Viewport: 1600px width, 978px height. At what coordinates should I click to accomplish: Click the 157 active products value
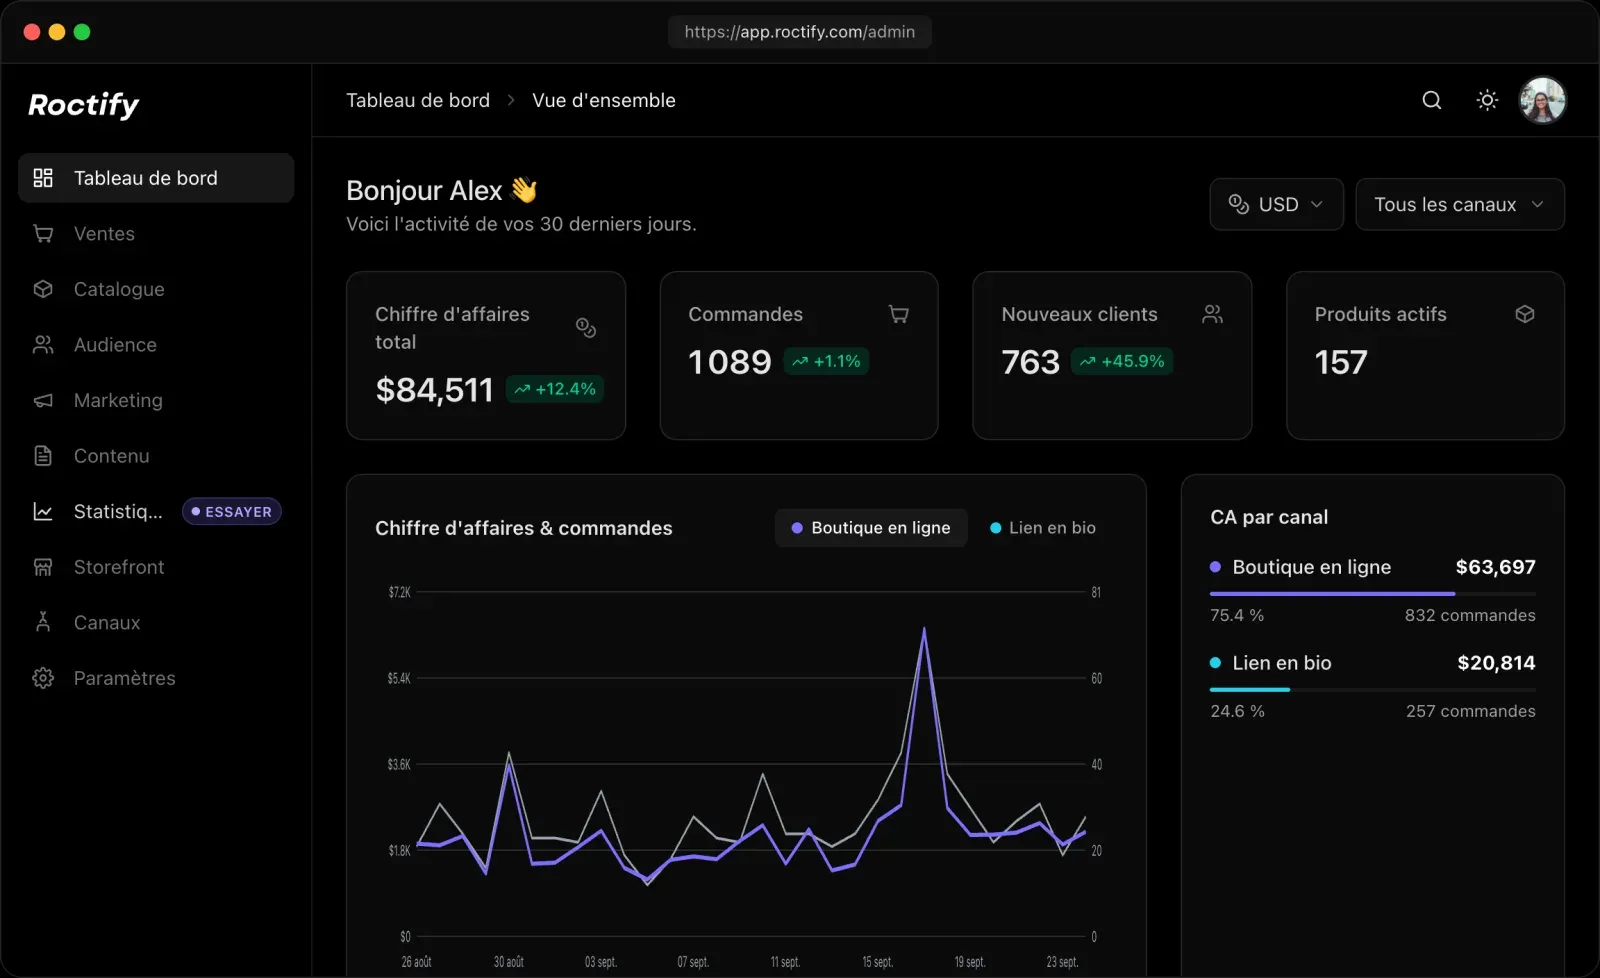(x=1341, y=361)
